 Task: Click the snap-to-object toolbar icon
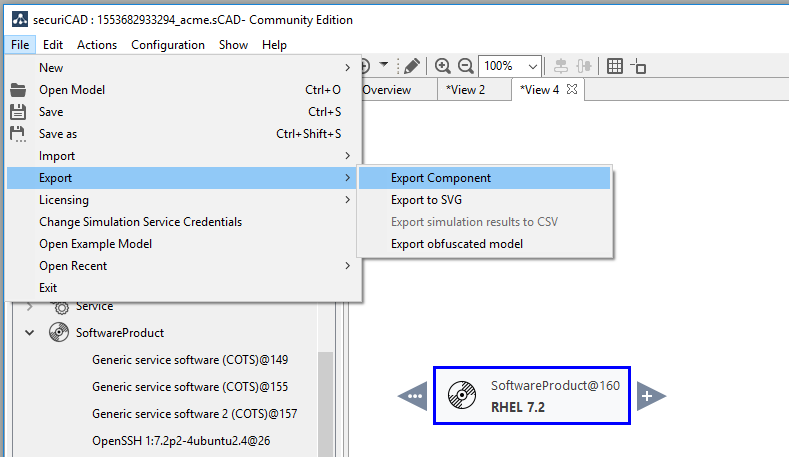638,66
